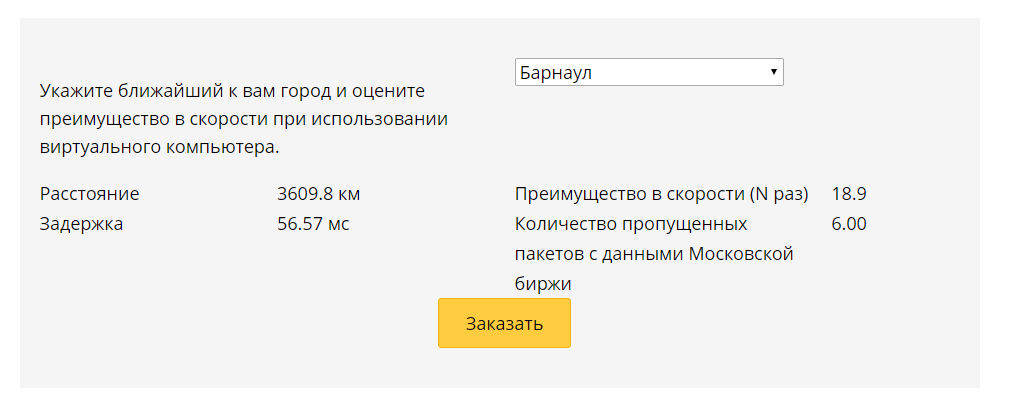
Task: Click the word 'биржи' below the packets label
Action: (x=539, y=284)
